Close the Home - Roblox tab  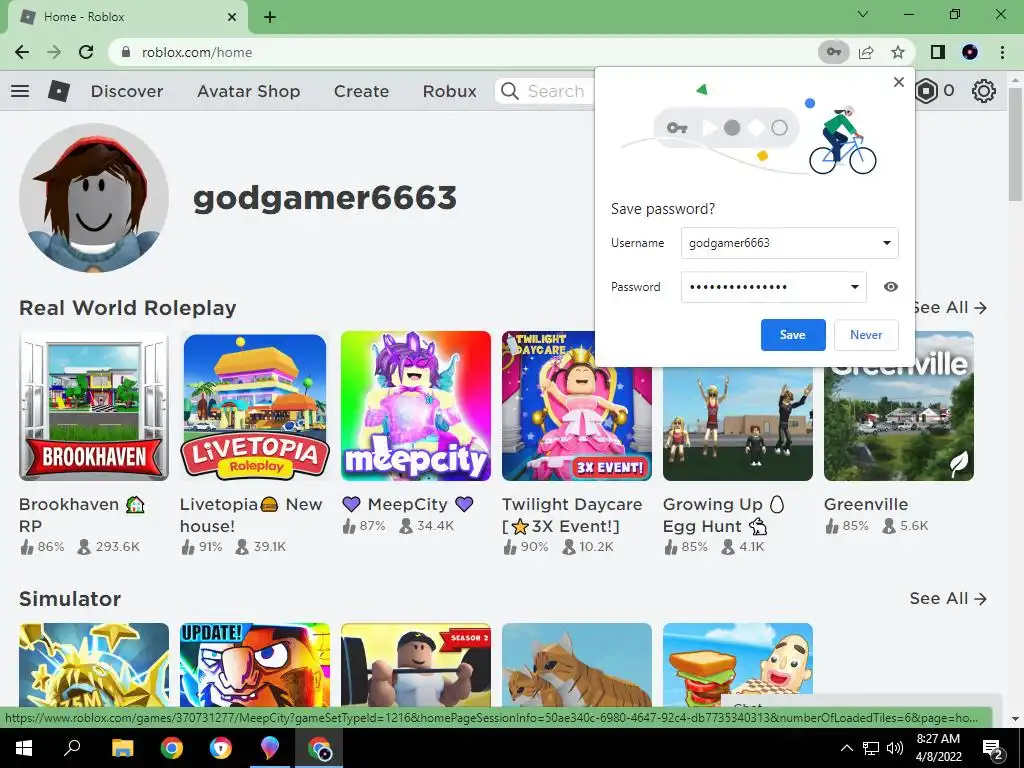click(232, 17)
